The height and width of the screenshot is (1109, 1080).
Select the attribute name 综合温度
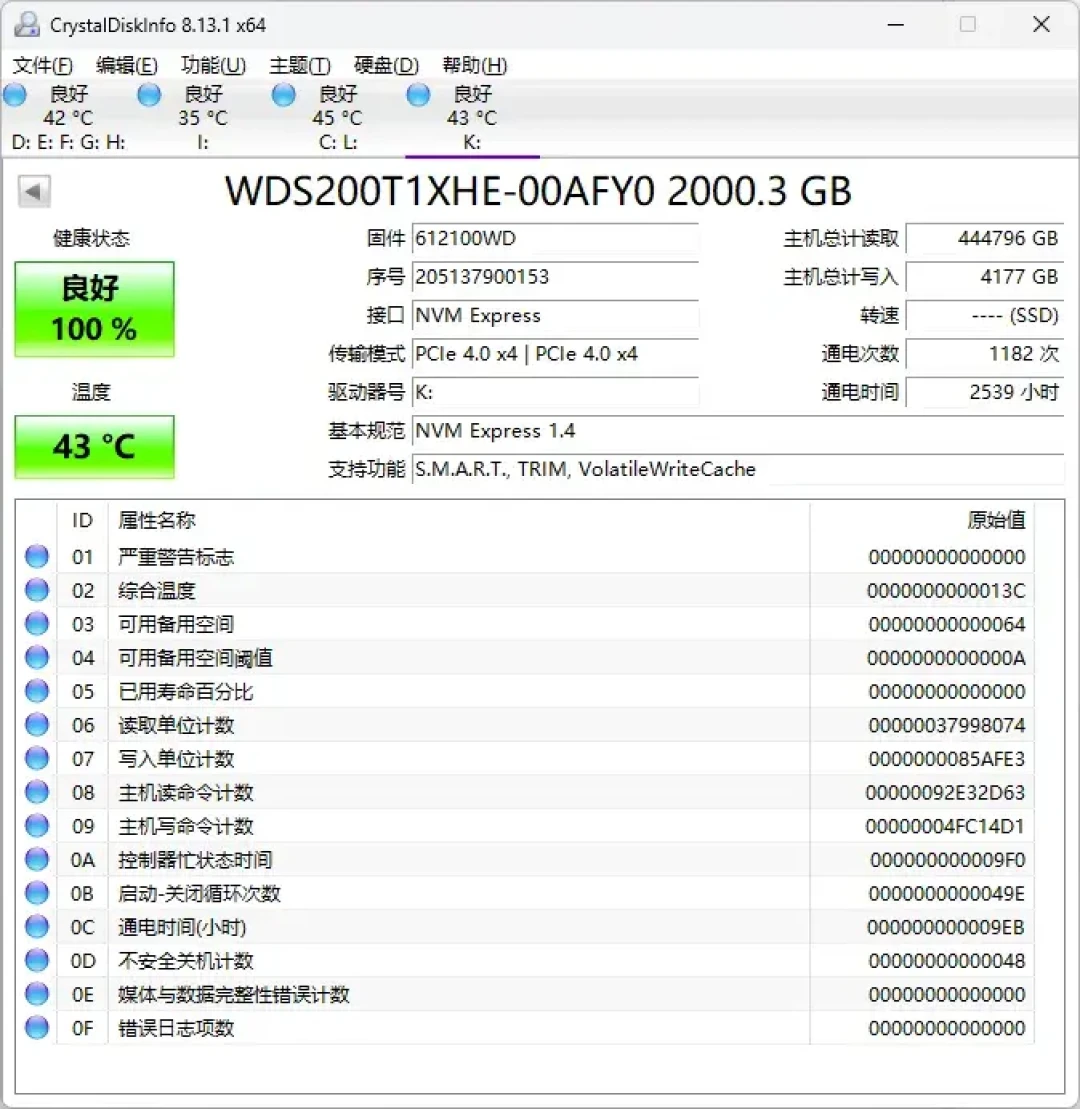tap(156, 591)
